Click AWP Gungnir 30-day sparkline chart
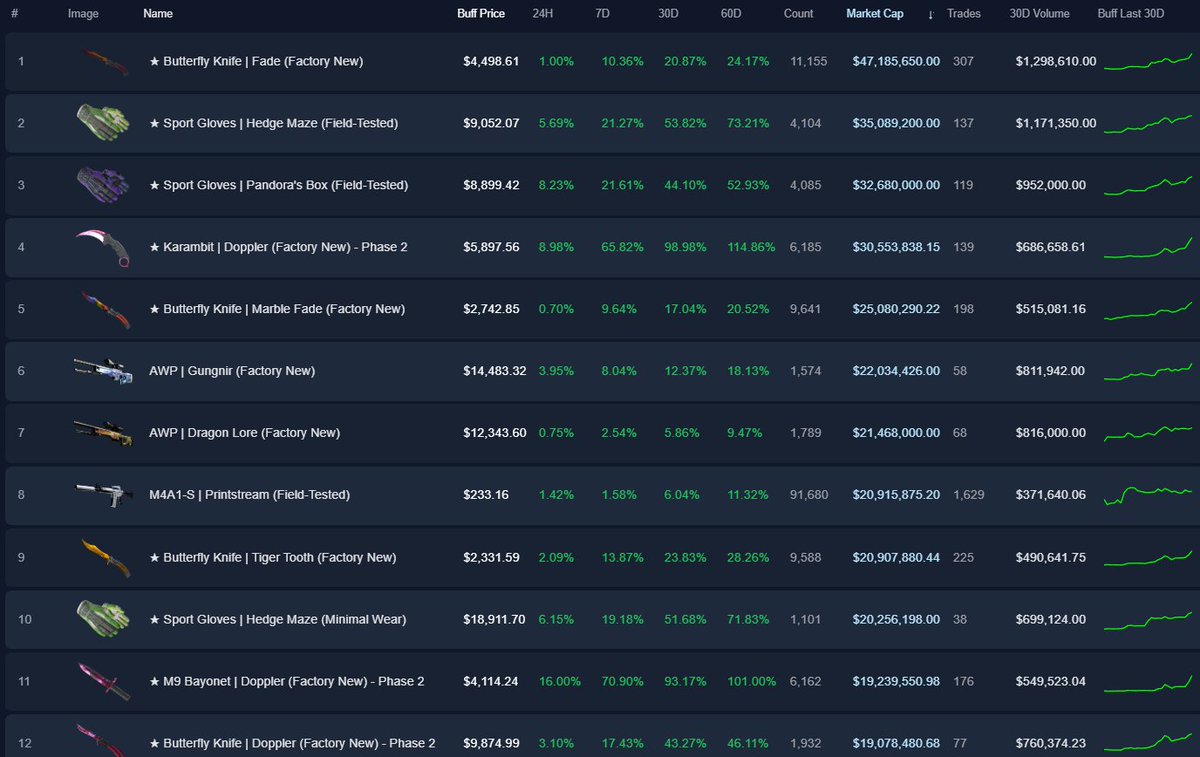Image resolution: width=1200 pixels, height=757 pixels. click(1148, 371)
